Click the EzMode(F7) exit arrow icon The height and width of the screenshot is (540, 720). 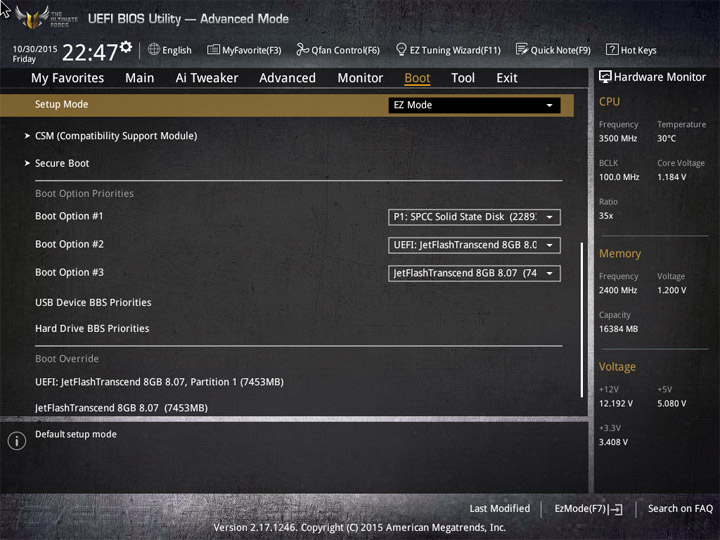coord(615,509)
